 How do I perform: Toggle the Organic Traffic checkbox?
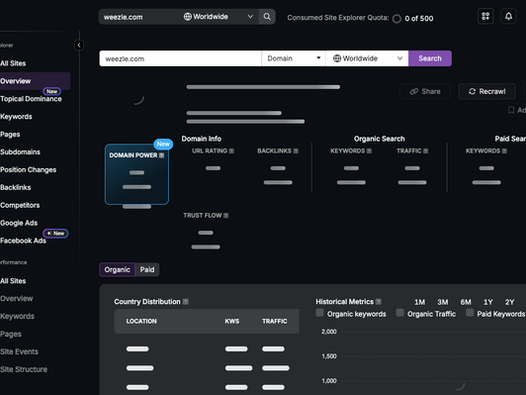pos(400,313)
